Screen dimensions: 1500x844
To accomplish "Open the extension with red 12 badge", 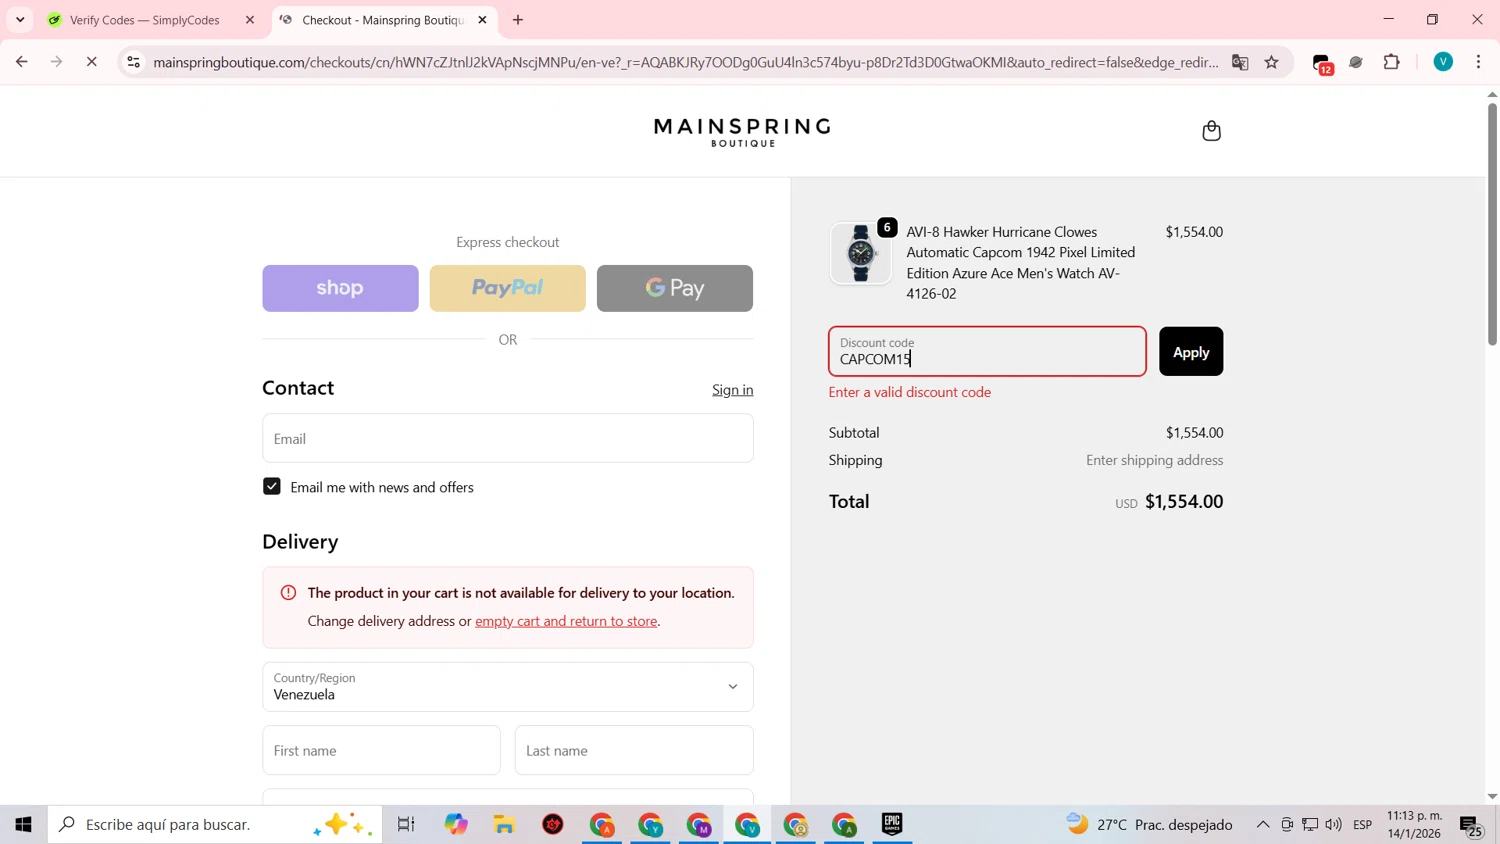I will [x=1322, y=63].
